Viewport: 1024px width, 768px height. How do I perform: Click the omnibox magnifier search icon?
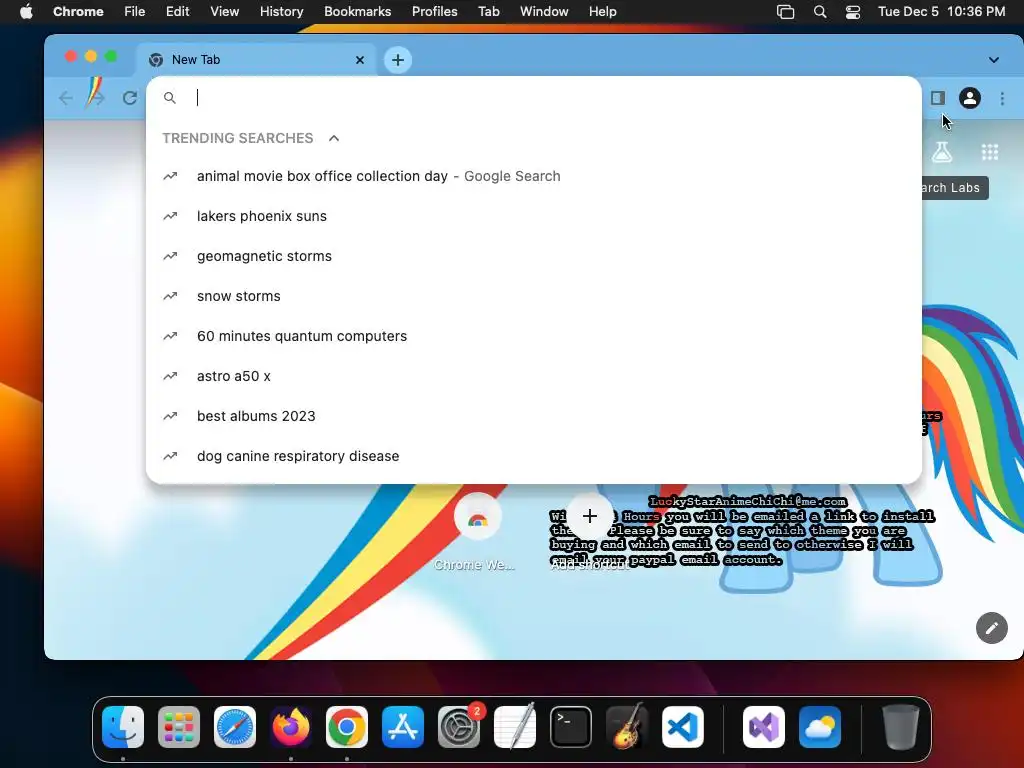click(170, 98)
